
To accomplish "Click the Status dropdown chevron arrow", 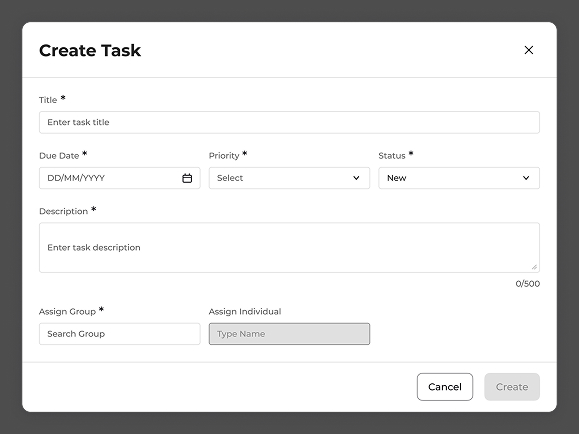I will [x=526, y=178].
